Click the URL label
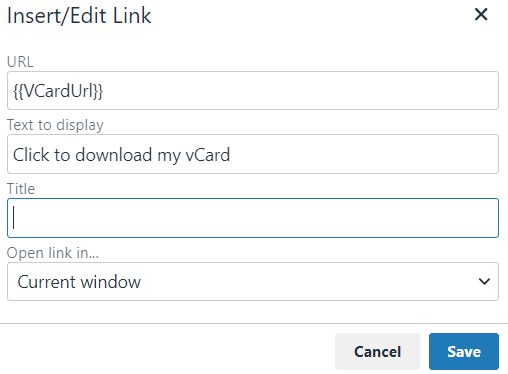Image resolution: width=508 pixels, height=374 pixels. coord(20,62)
